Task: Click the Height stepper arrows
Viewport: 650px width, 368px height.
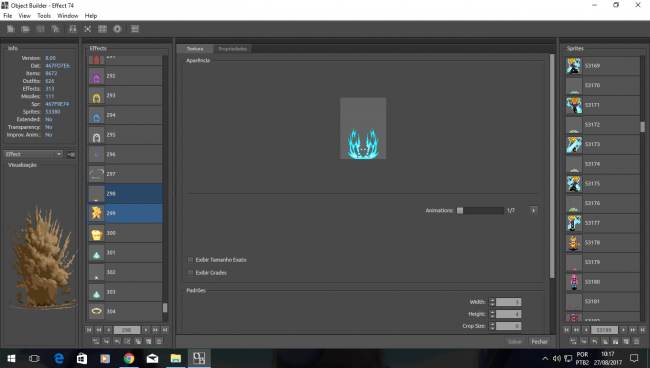Action: (492, 314)
